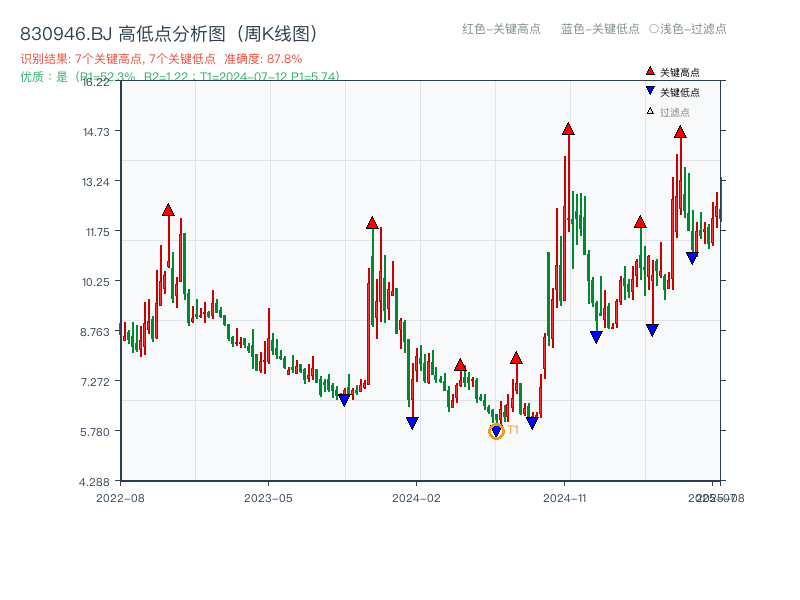
Task: Click the orange circle around the T1 point
Action: click(496, 431)
